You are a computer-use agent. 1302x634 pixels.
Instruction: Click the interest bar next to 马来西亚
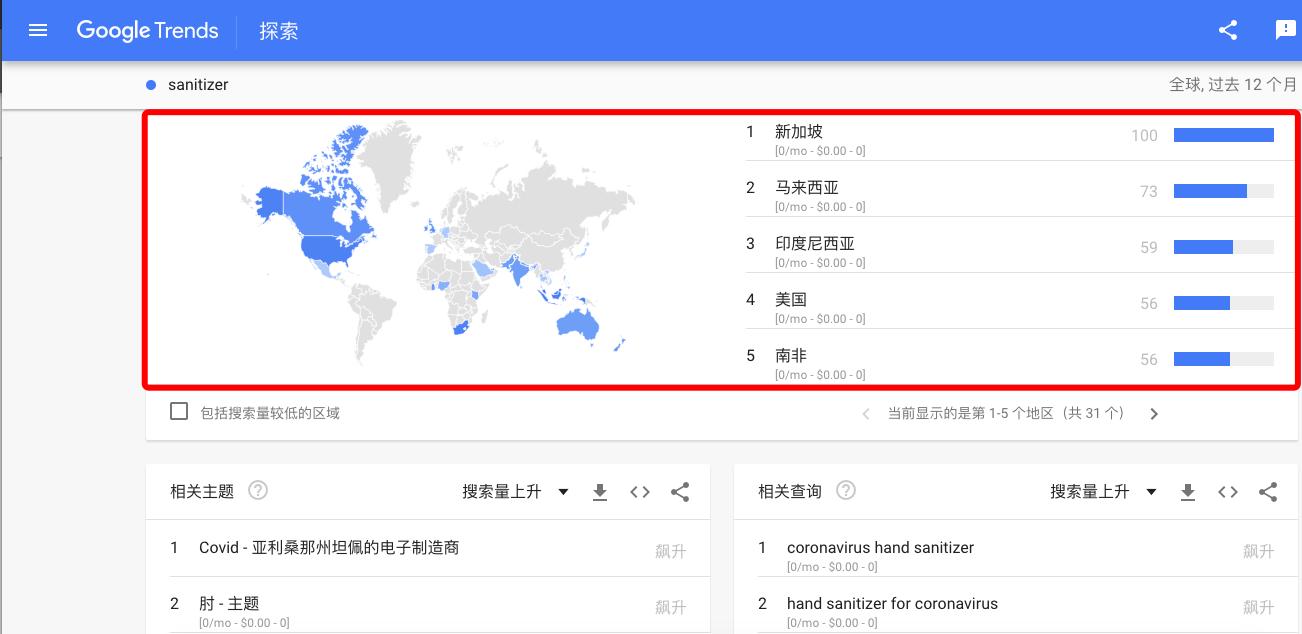tap(1222, 190)
